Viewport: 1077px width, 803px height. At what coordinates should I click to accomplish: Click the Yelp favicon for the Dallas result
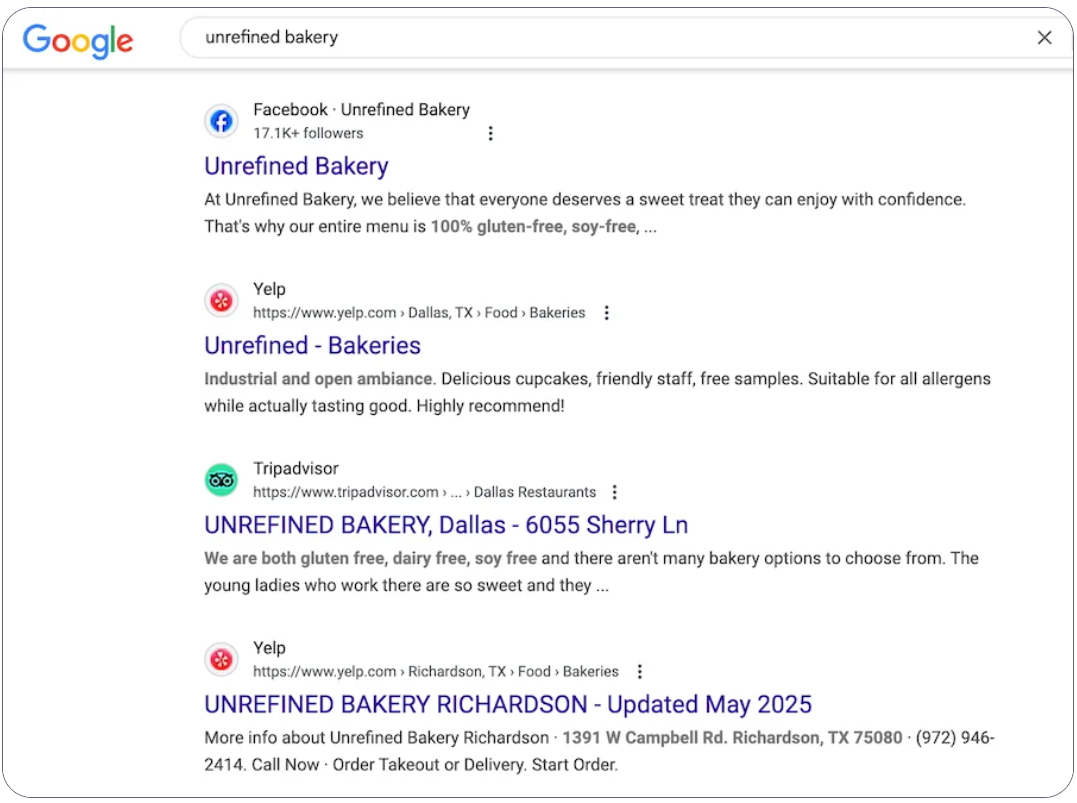click(221, 301)
